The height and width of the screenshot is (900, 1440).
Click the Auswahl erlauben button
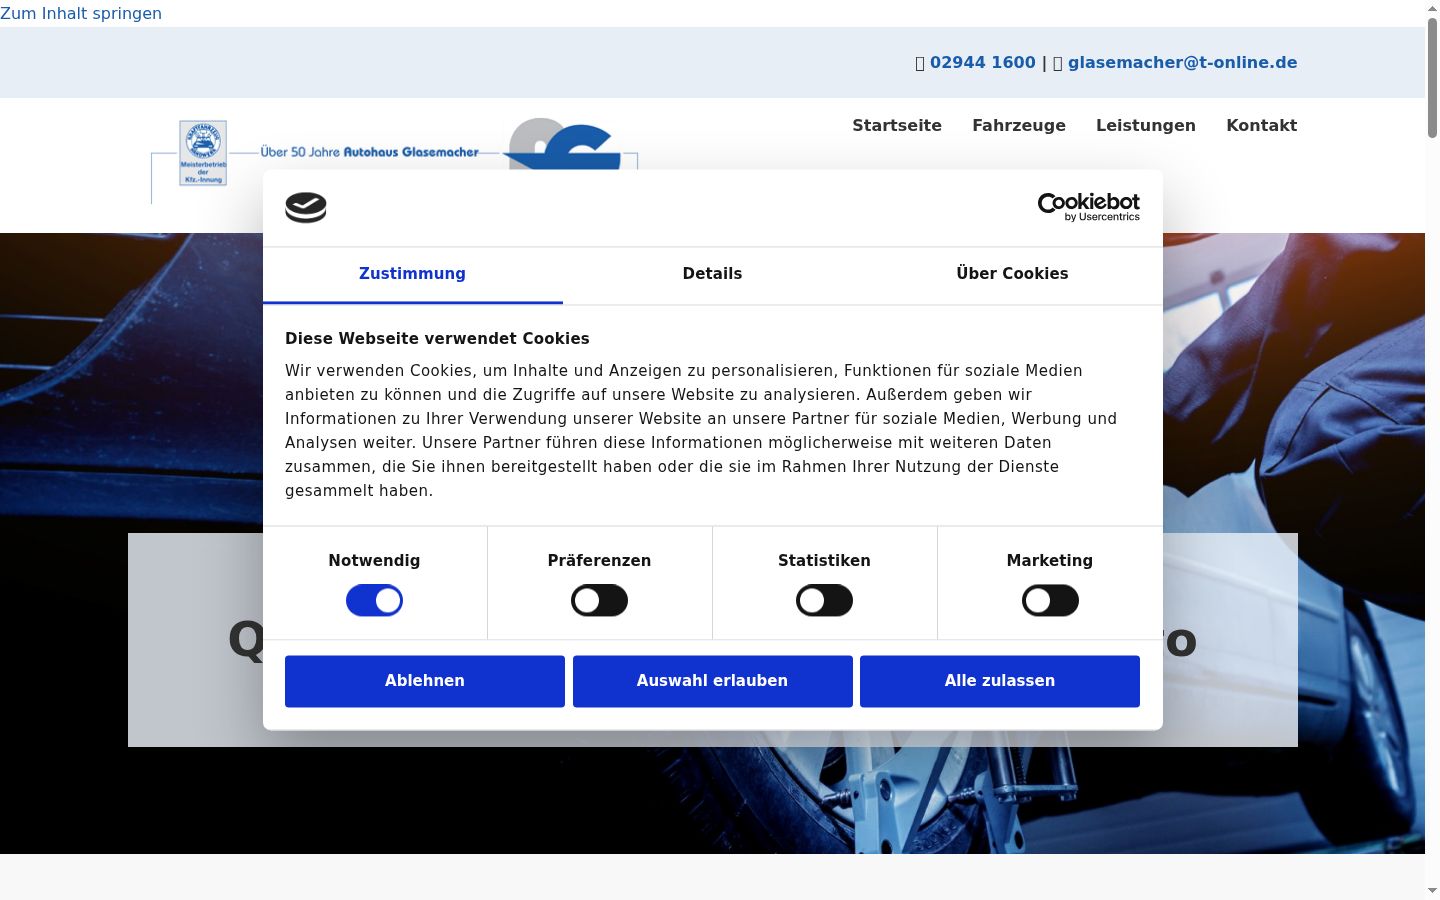click(x=713, y=681)
